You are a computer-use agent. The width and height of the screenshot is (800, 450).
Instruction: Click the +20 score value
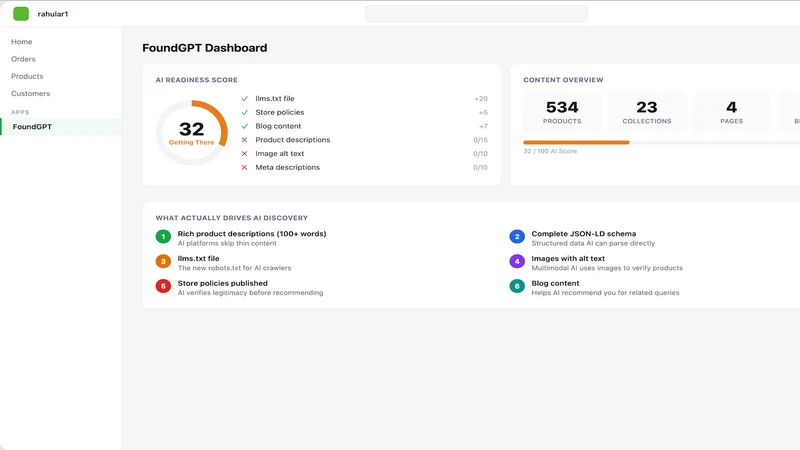481,99
